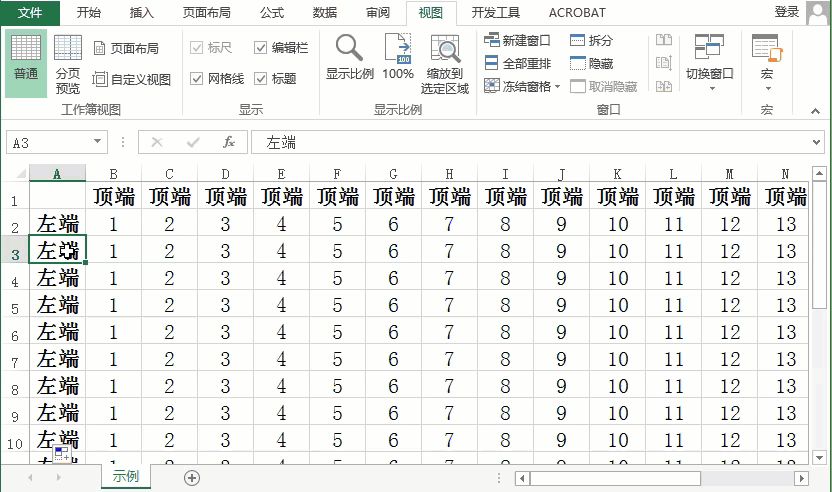Go to next sheet navigation arrow
This screenshot has height=492, width=832.
pyautogui.click(x=58, y=478)
